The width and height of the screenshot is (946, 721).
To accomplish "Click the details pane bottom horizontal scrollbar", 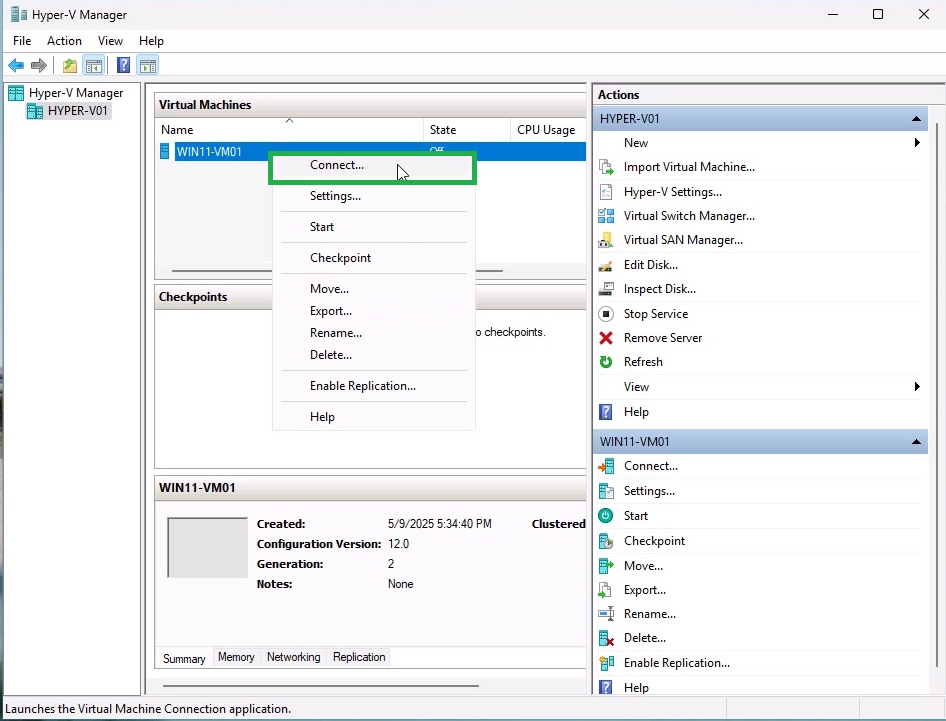I will coord(320,686).
